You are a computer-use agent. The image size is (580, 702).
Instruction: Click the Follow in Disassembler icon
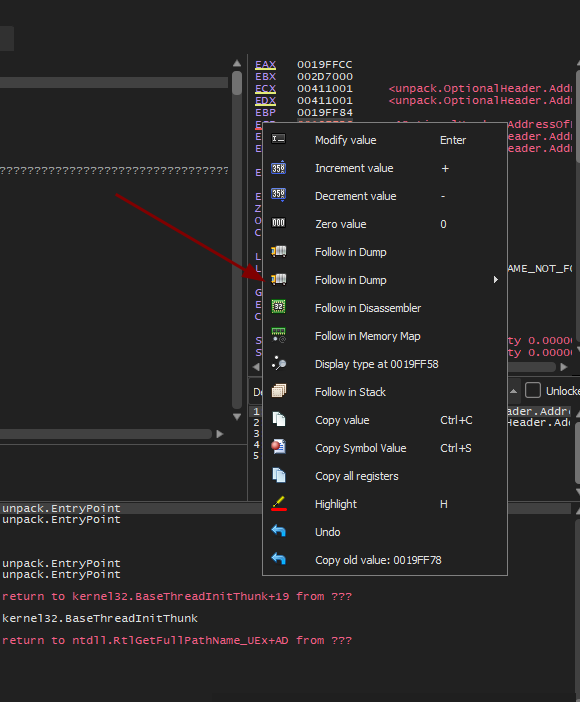[x=278, y=307]
